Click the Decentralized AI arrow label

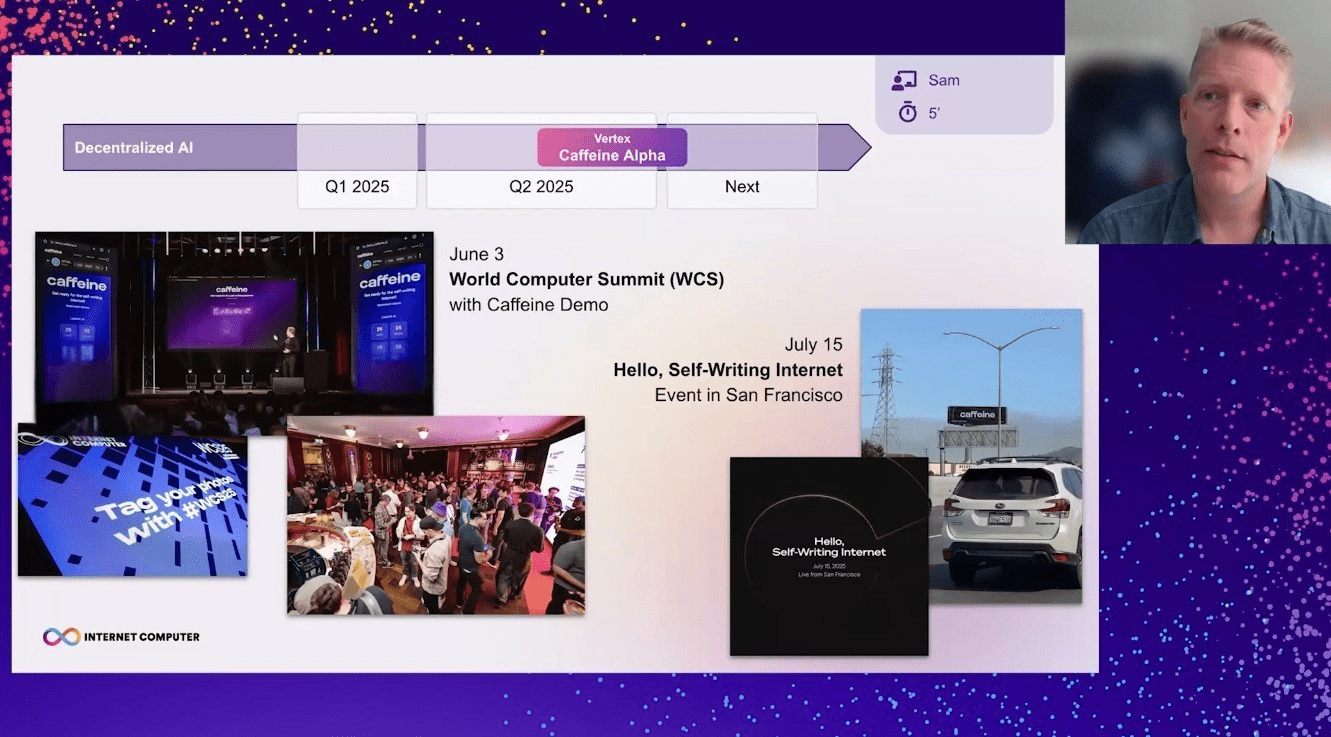(134, 147)
